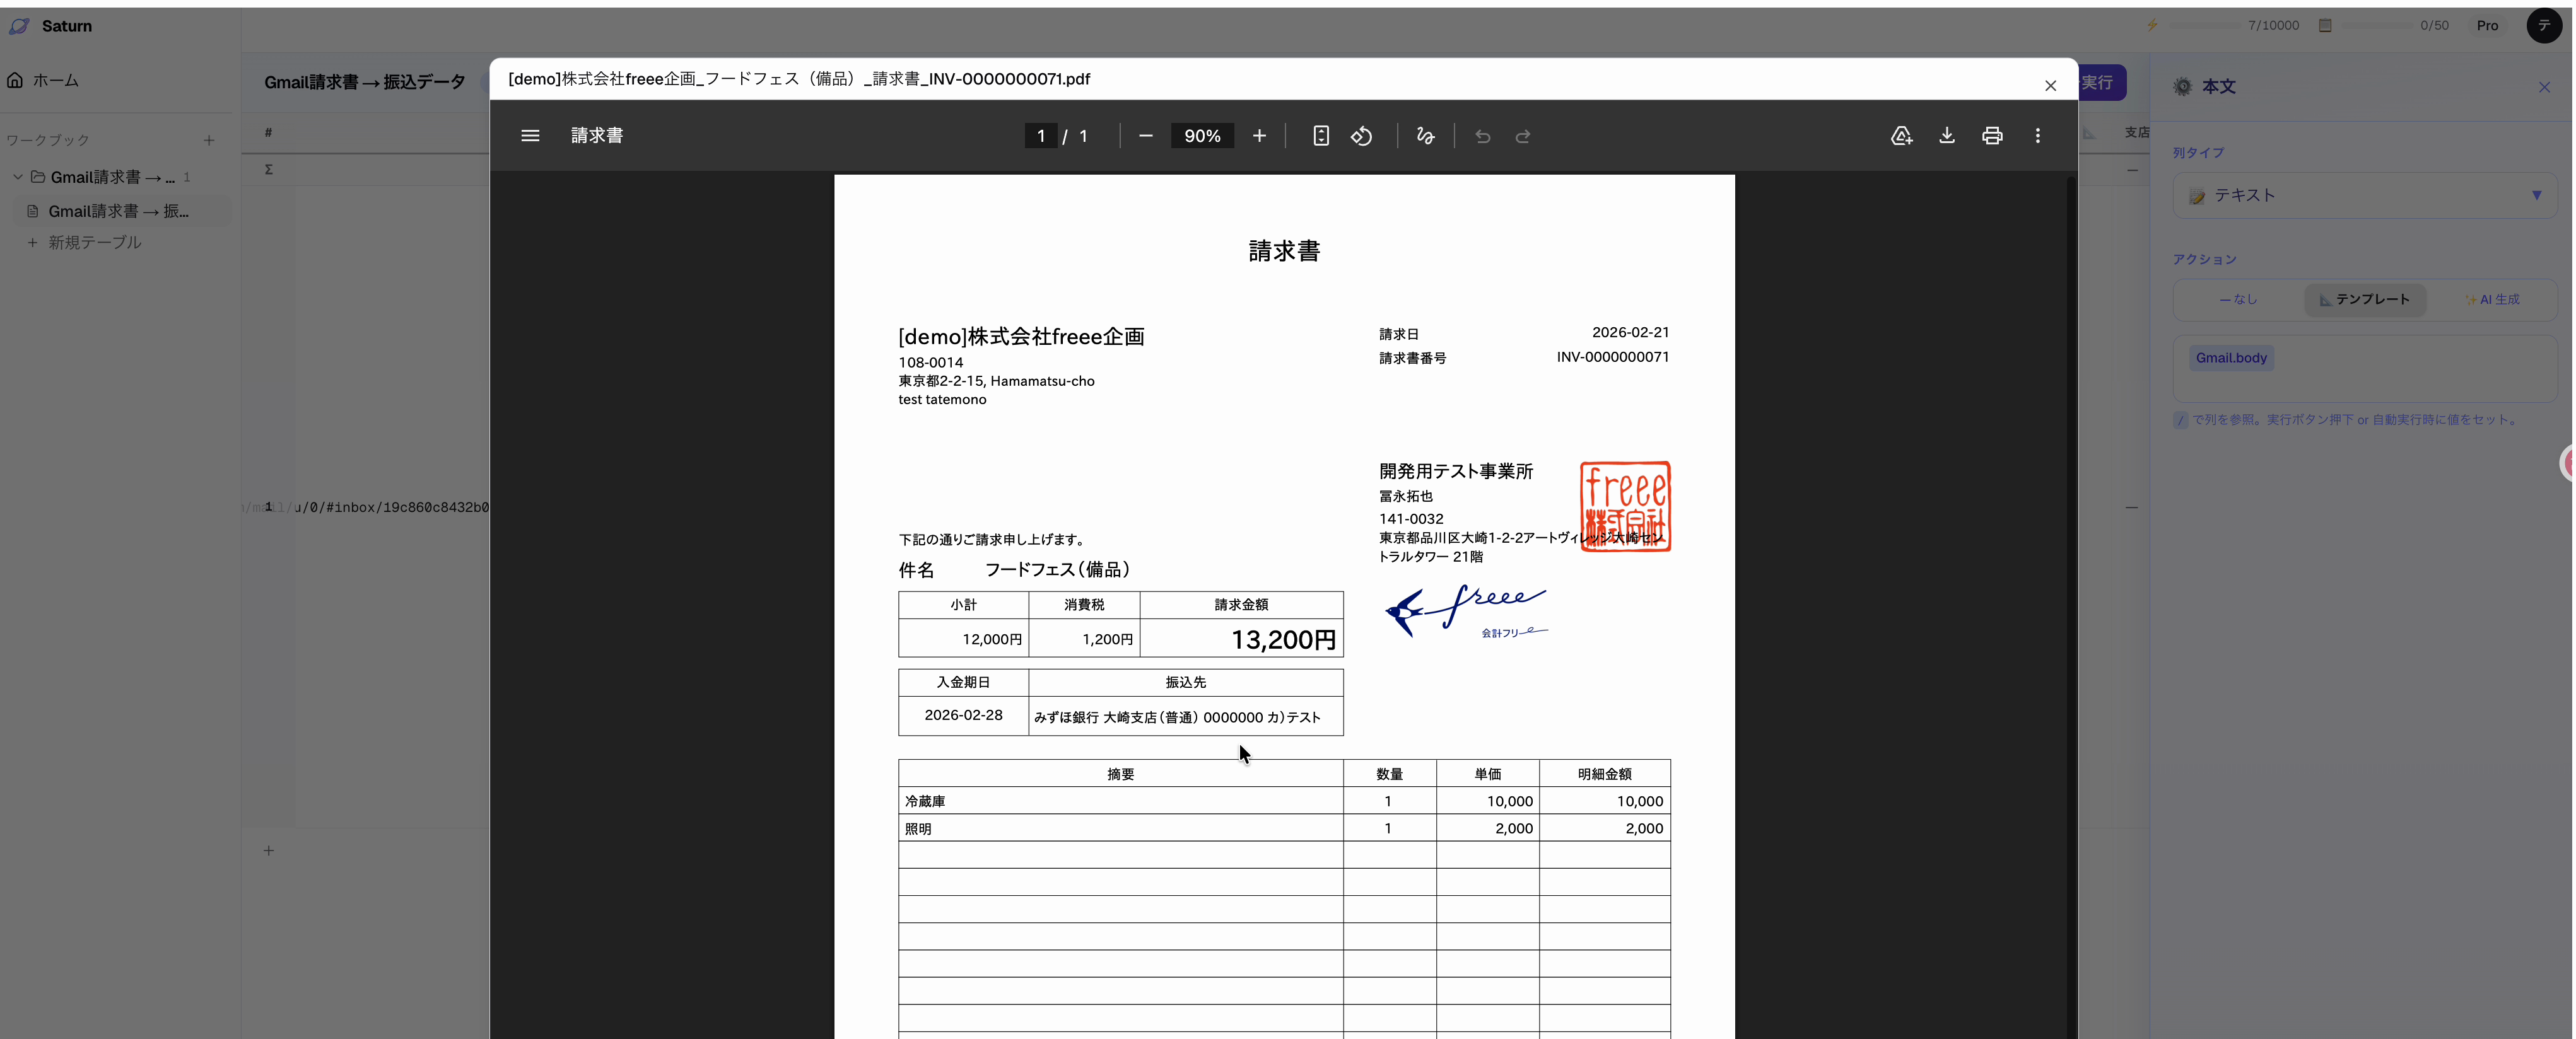This screenshot has width=2576, height=1039.
Task: Click the 90% zoom level field
Action: tap(1202, 136)
